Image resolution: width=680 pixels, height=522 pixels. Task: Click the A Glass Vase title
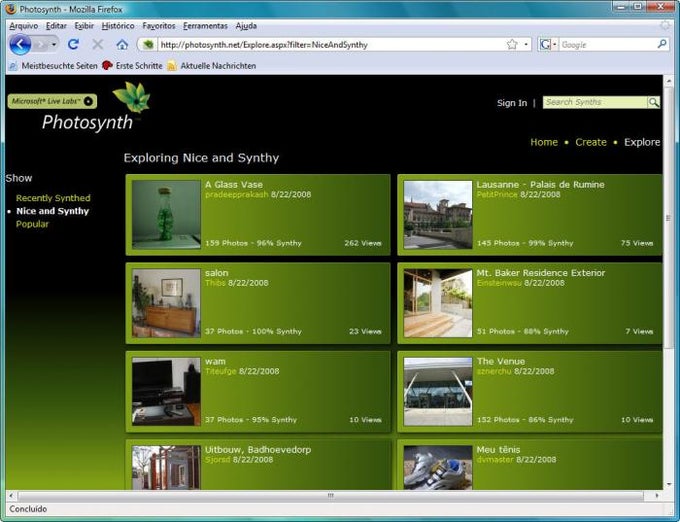(x=234, y=185)
